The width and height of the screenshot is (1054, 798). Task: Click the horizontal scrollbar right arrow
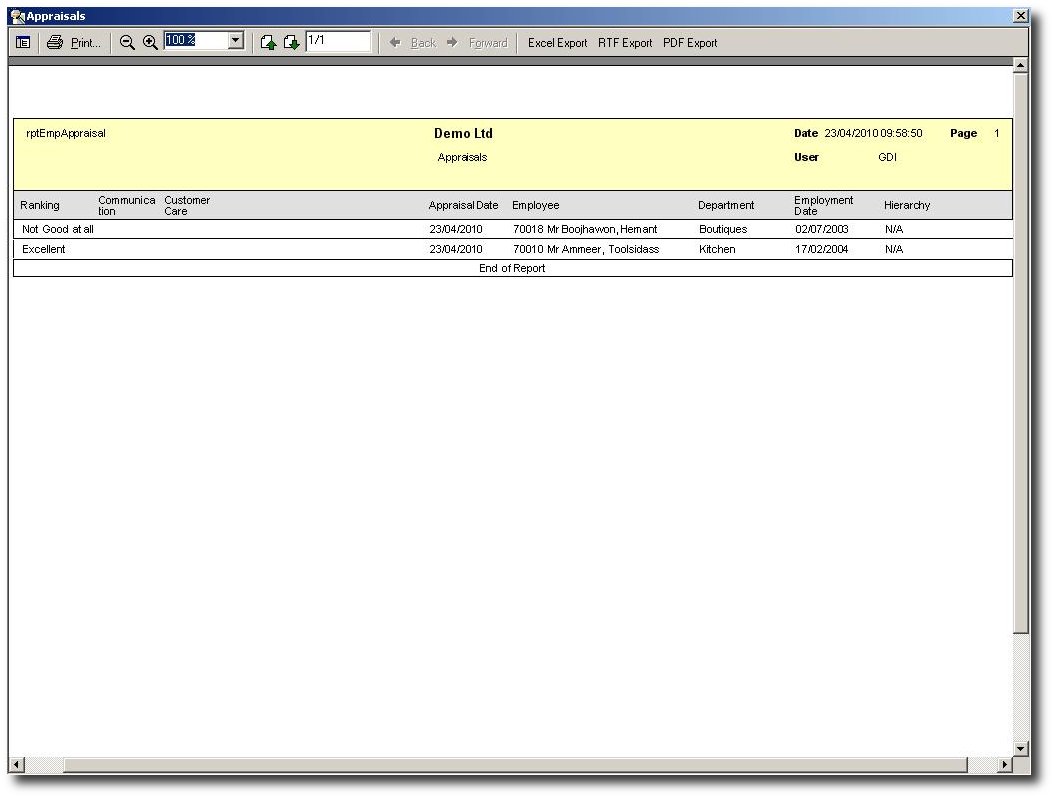1005,765
